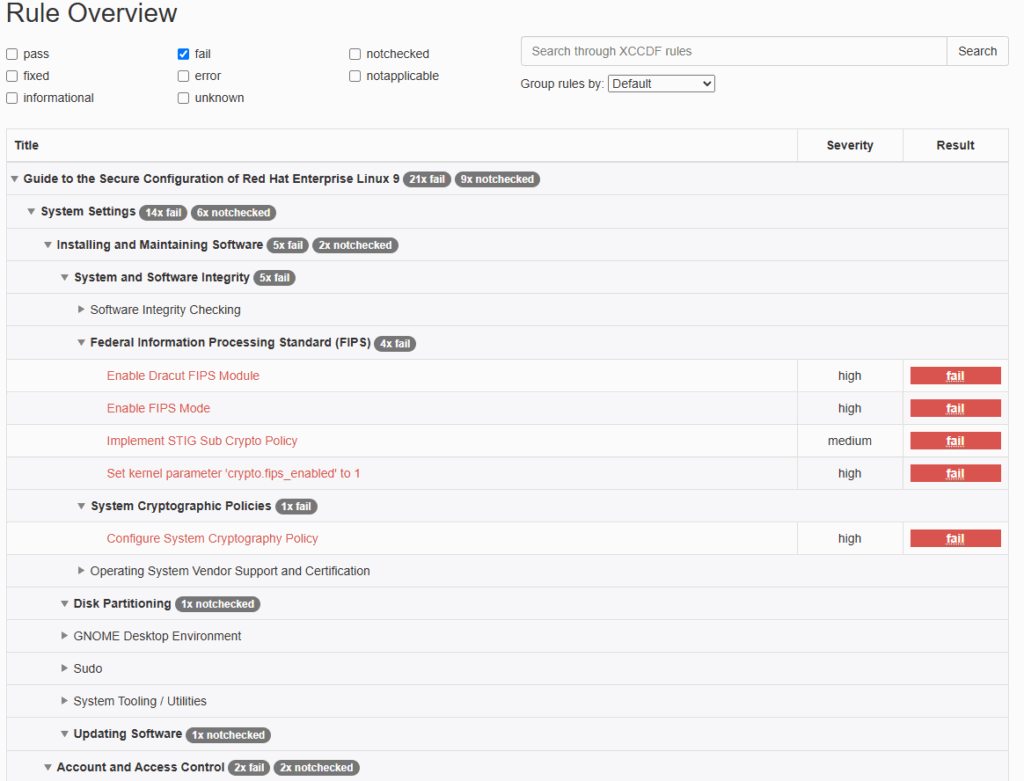Open Implement STIG Sub Crypto Policy rule
1024x781 pixels.
click(202, 441)
